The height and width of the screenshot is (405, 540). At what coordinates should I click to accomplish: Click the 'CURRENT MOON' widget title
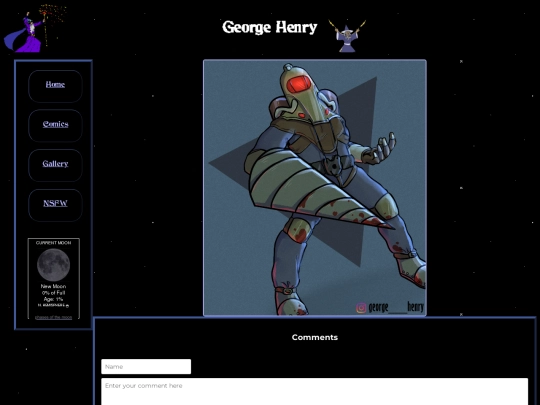pos(53,243)
